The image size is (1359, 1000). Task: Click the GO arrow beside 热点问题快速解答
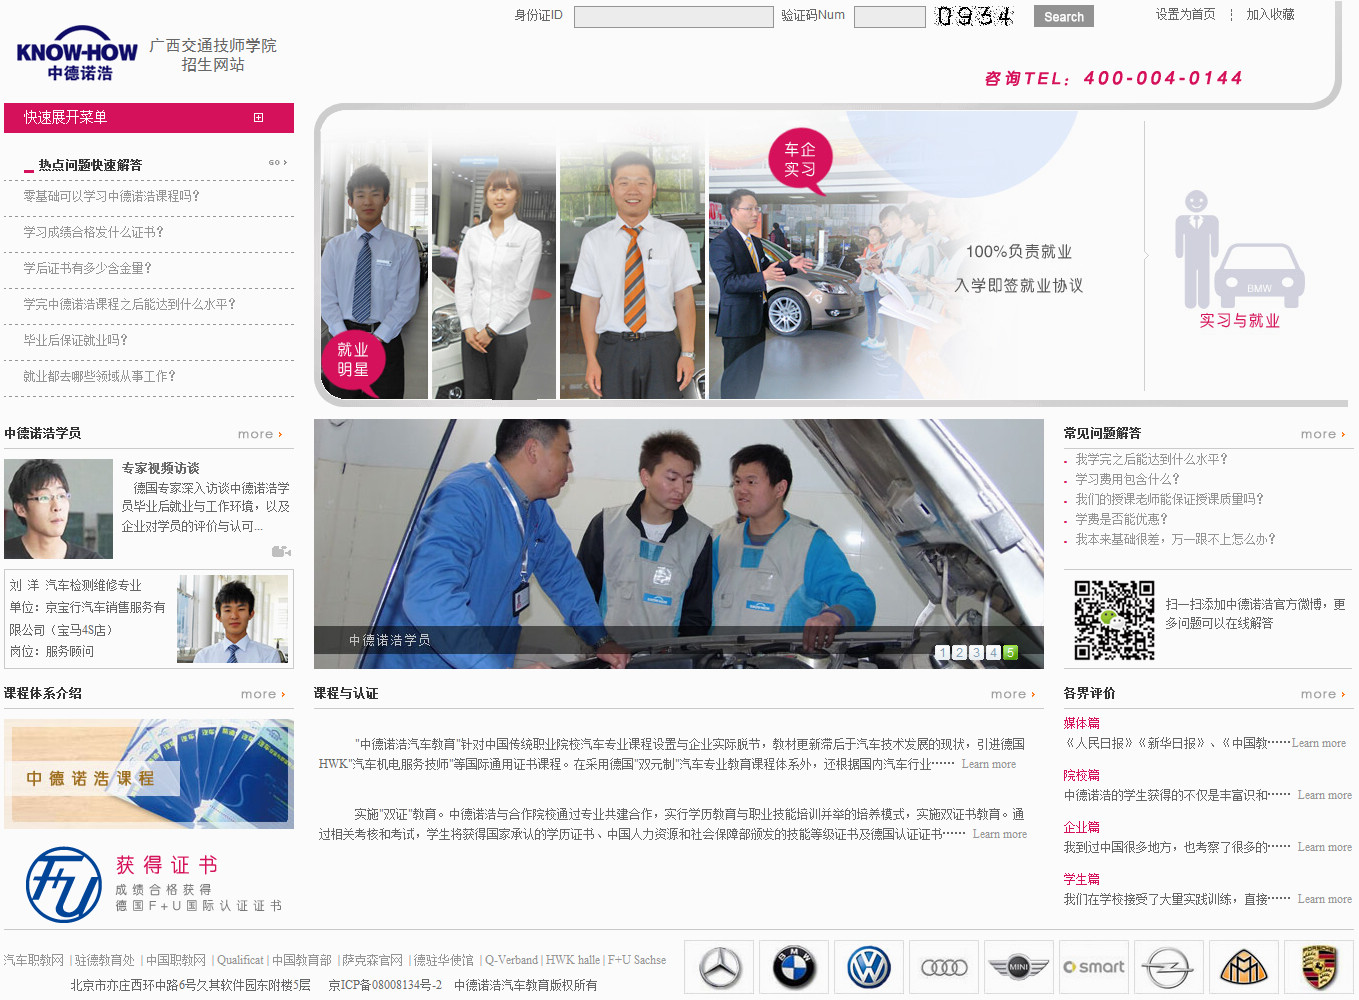(x=276, y=162)
